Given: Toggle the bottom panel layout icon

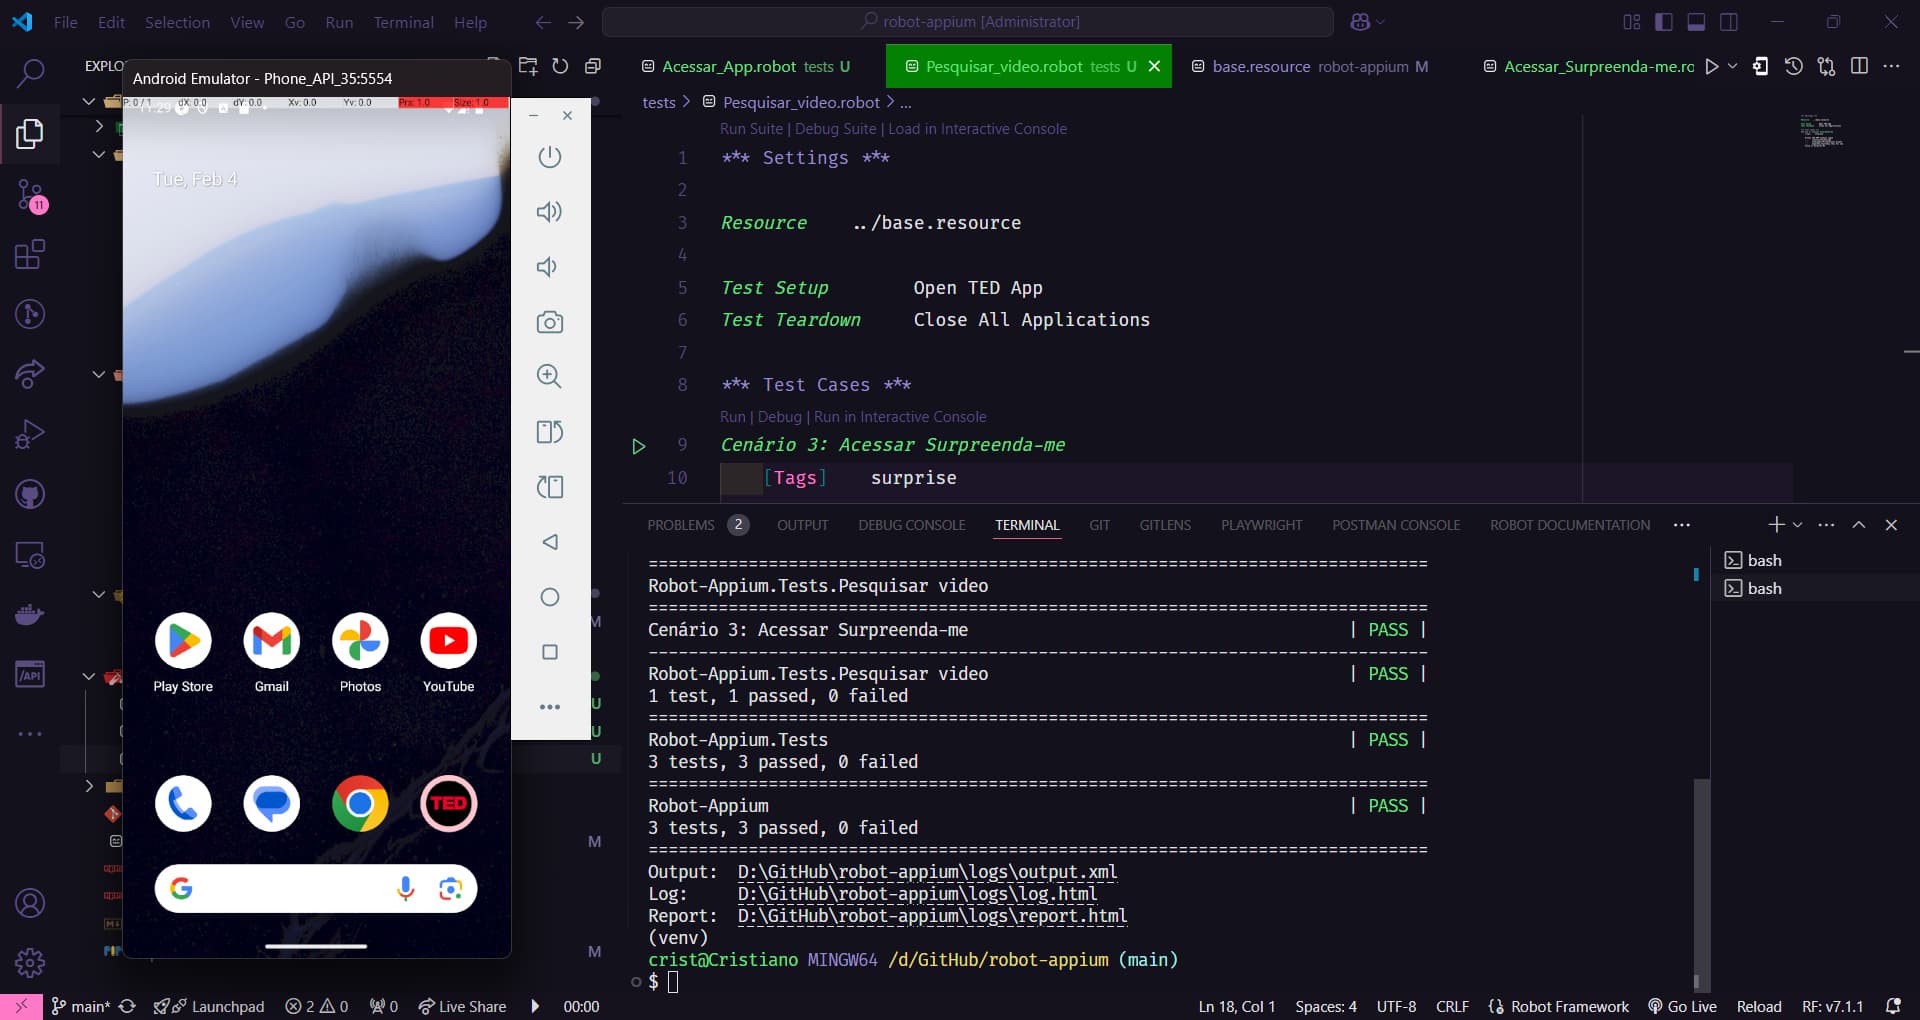Looking at the screenshot, I should click(1696, 21).
